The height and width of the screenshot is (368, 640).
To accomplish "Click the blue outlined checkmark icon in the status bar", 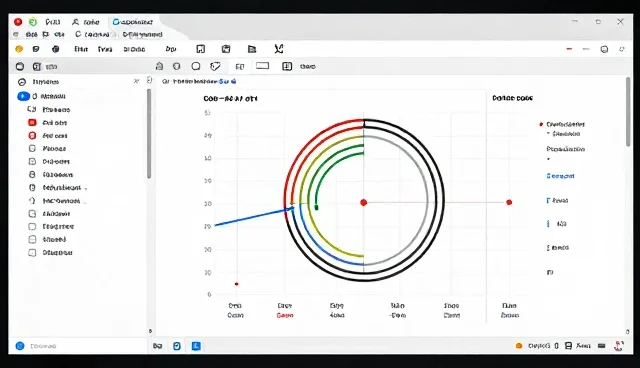I will tap(177, 346).
